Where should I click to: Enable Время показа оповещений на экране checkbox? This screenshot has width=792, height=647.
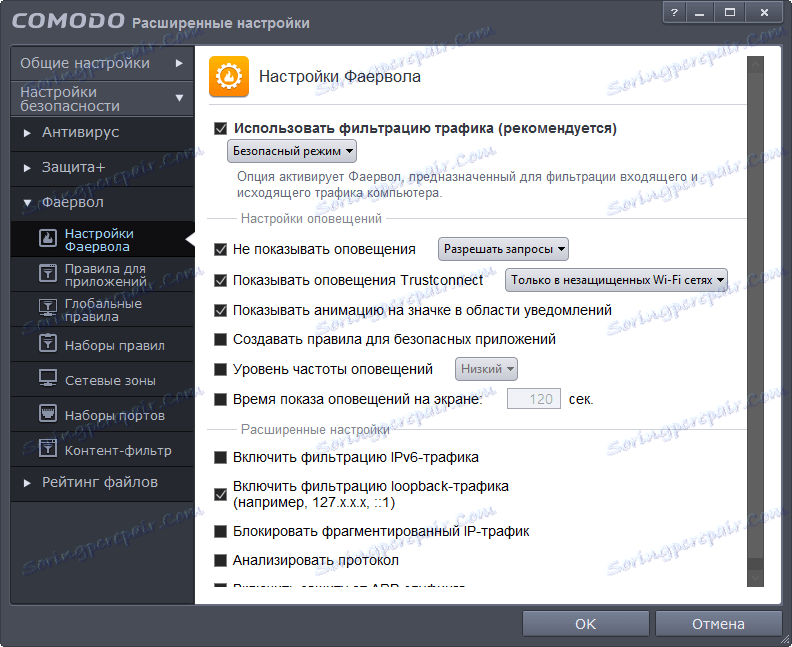click(x=220, y=400)
